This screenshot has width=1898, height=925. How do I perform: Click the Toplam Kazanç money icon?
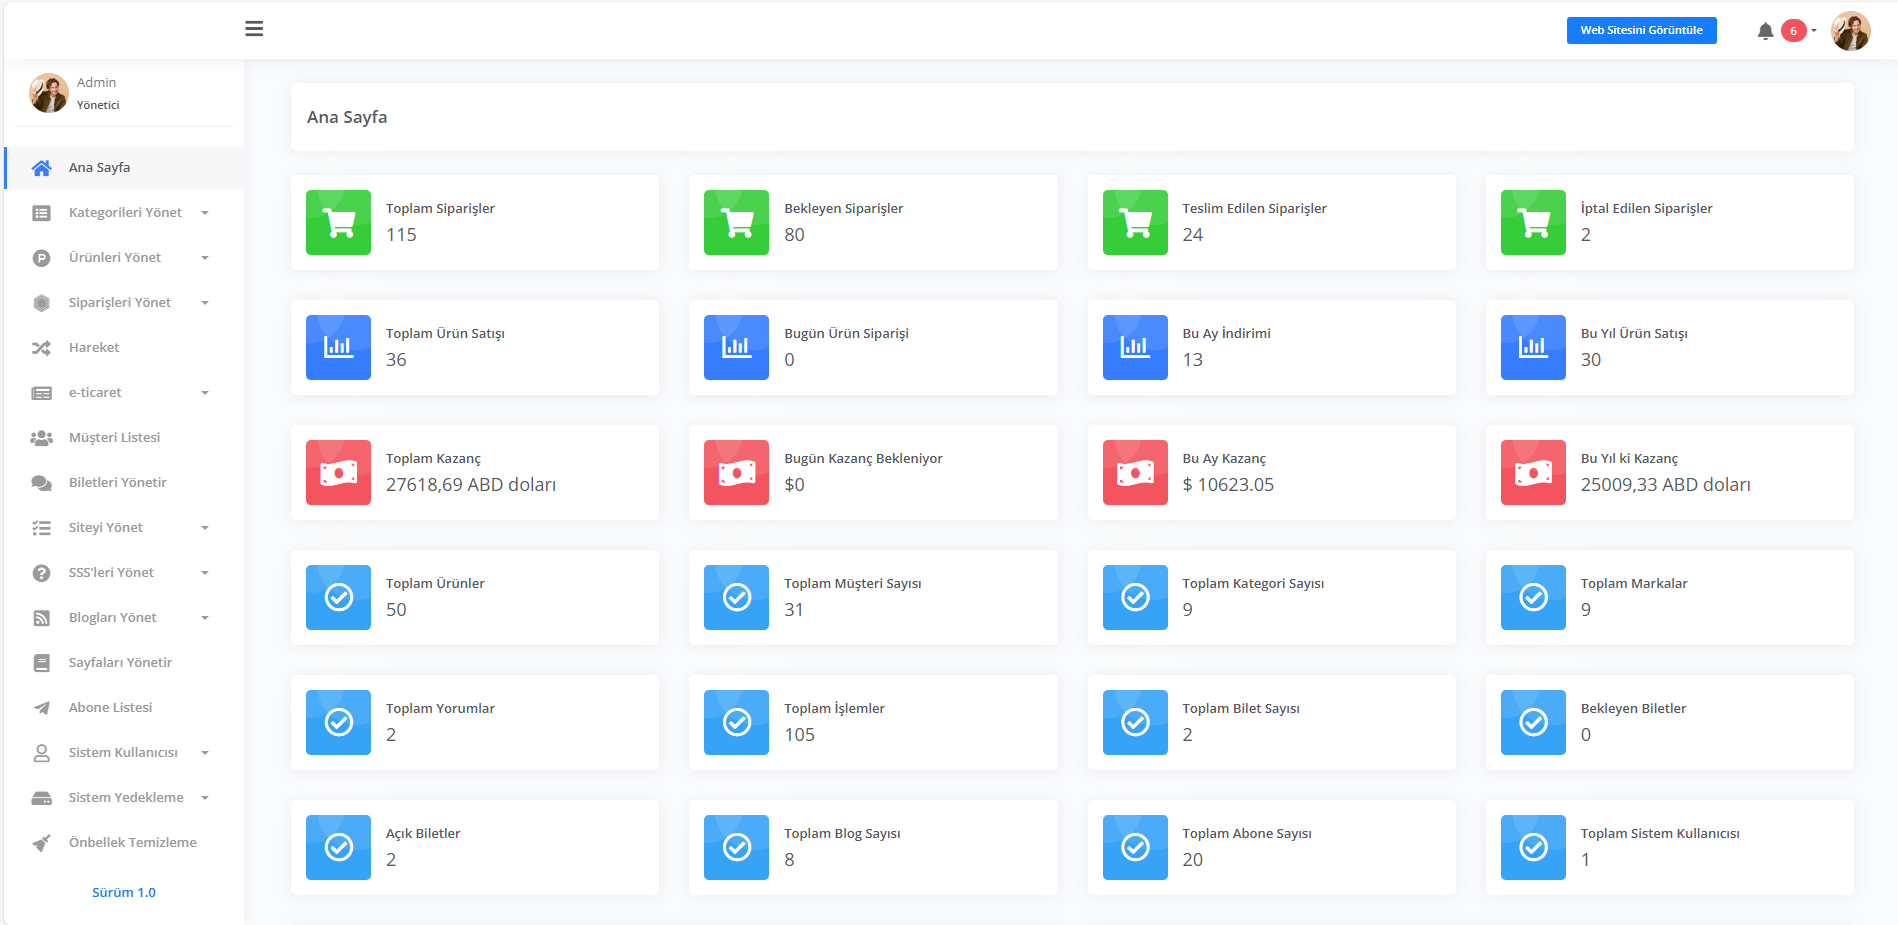pyautogui.click(x=338, y=473)
